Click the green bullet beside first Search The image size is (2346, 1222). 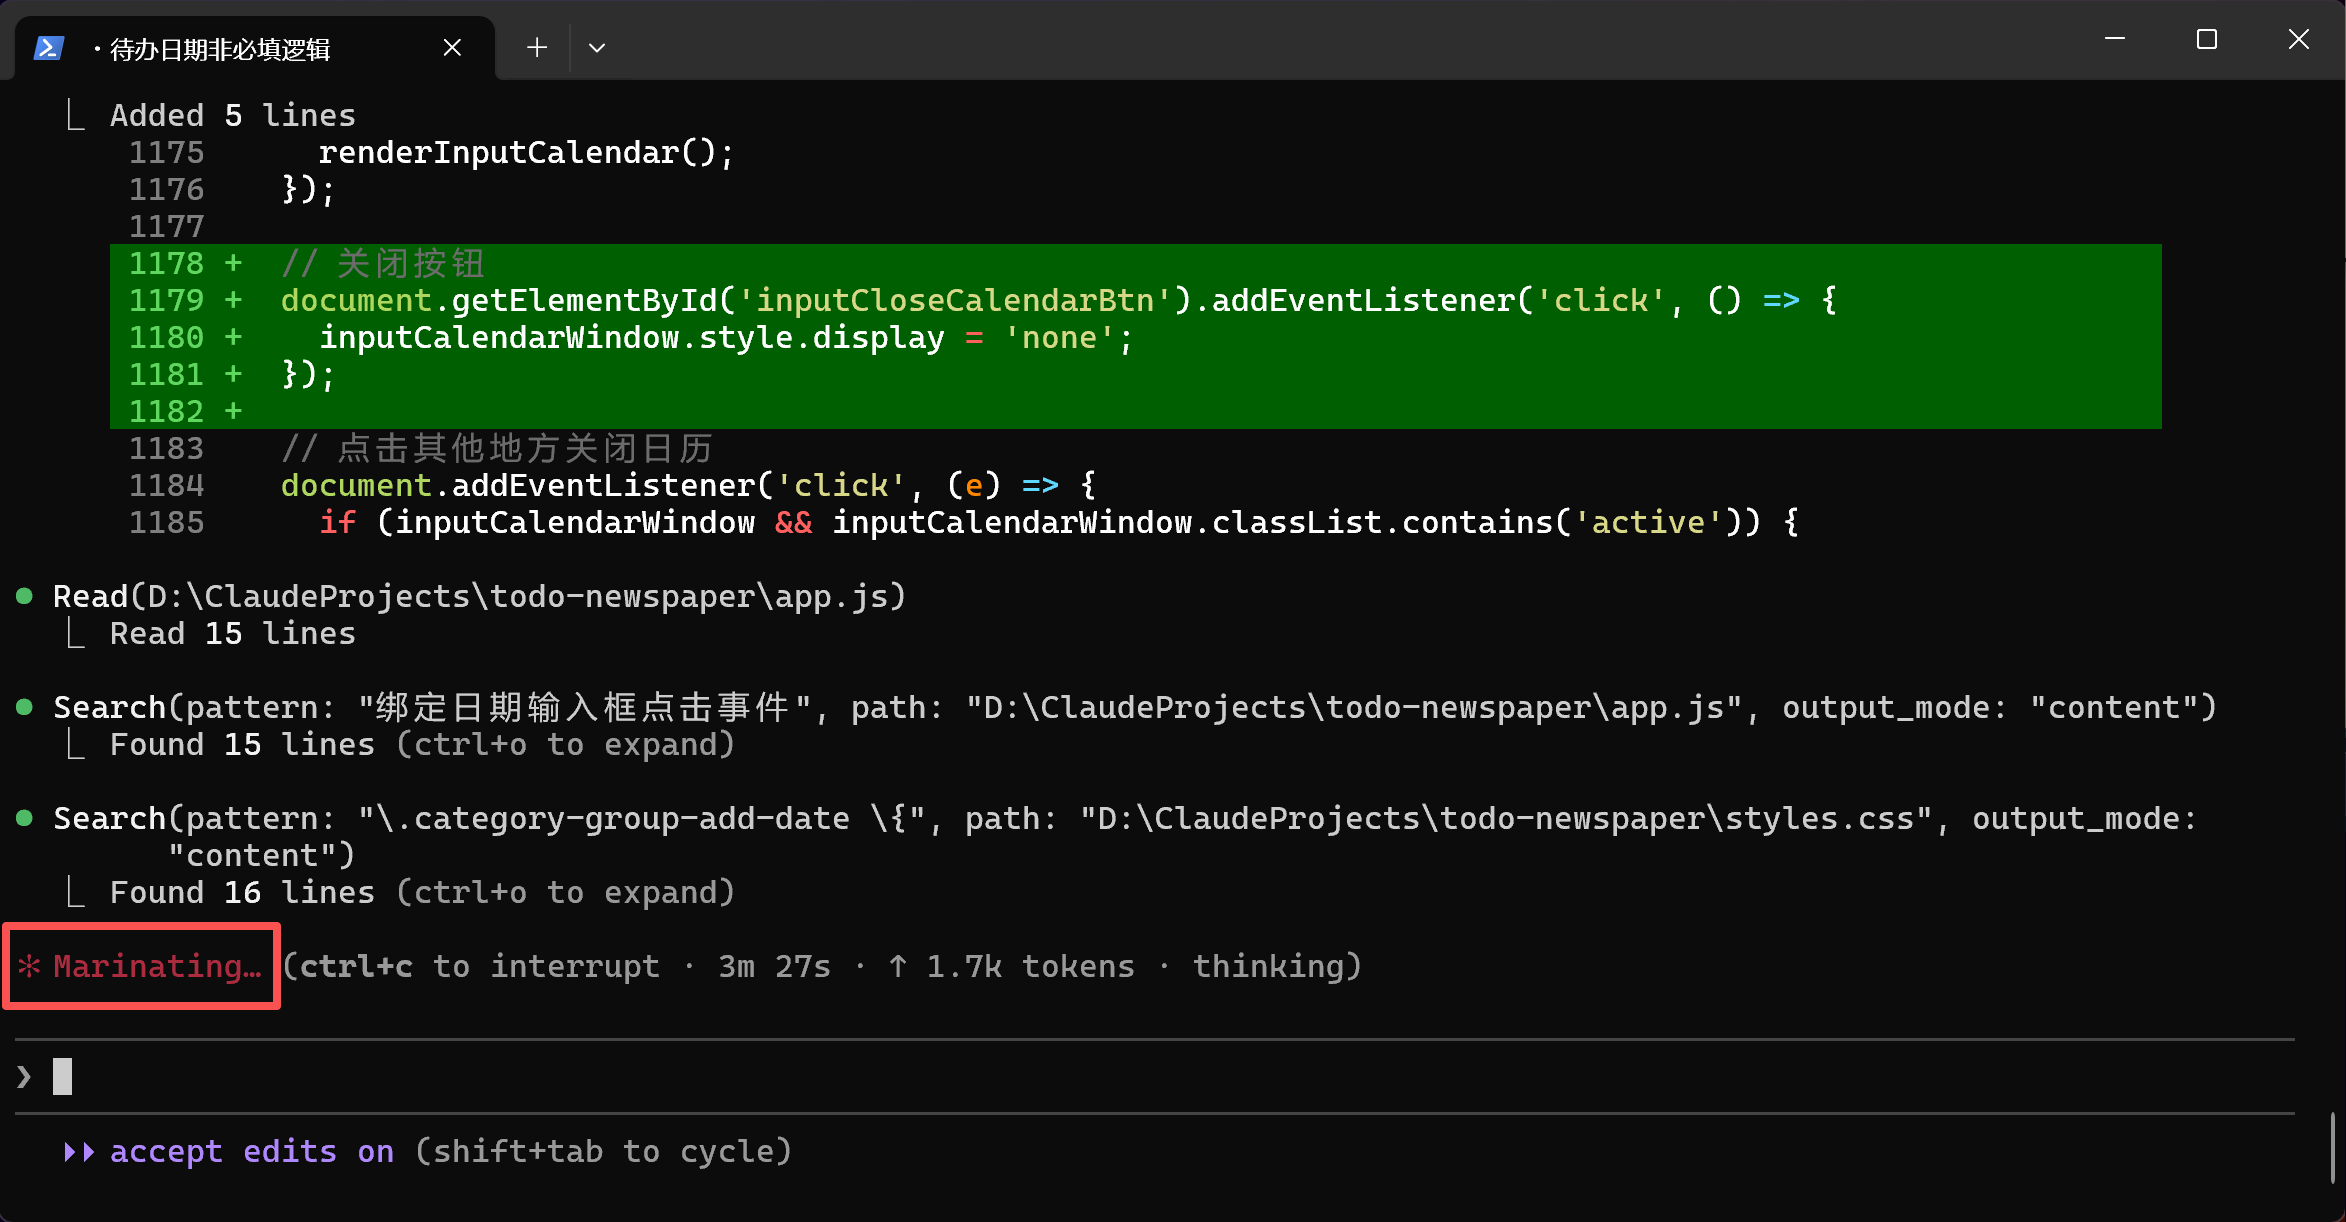point(25,707)
